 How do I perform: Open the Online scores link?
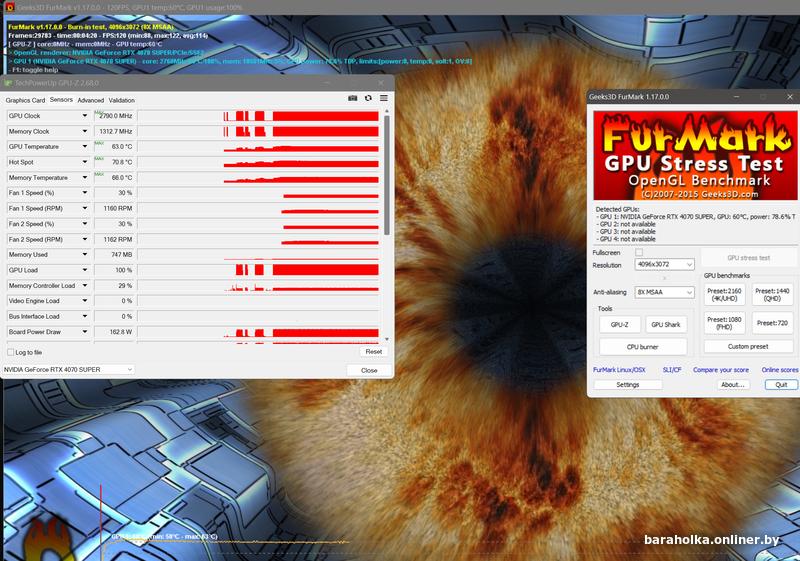[780, 370]
